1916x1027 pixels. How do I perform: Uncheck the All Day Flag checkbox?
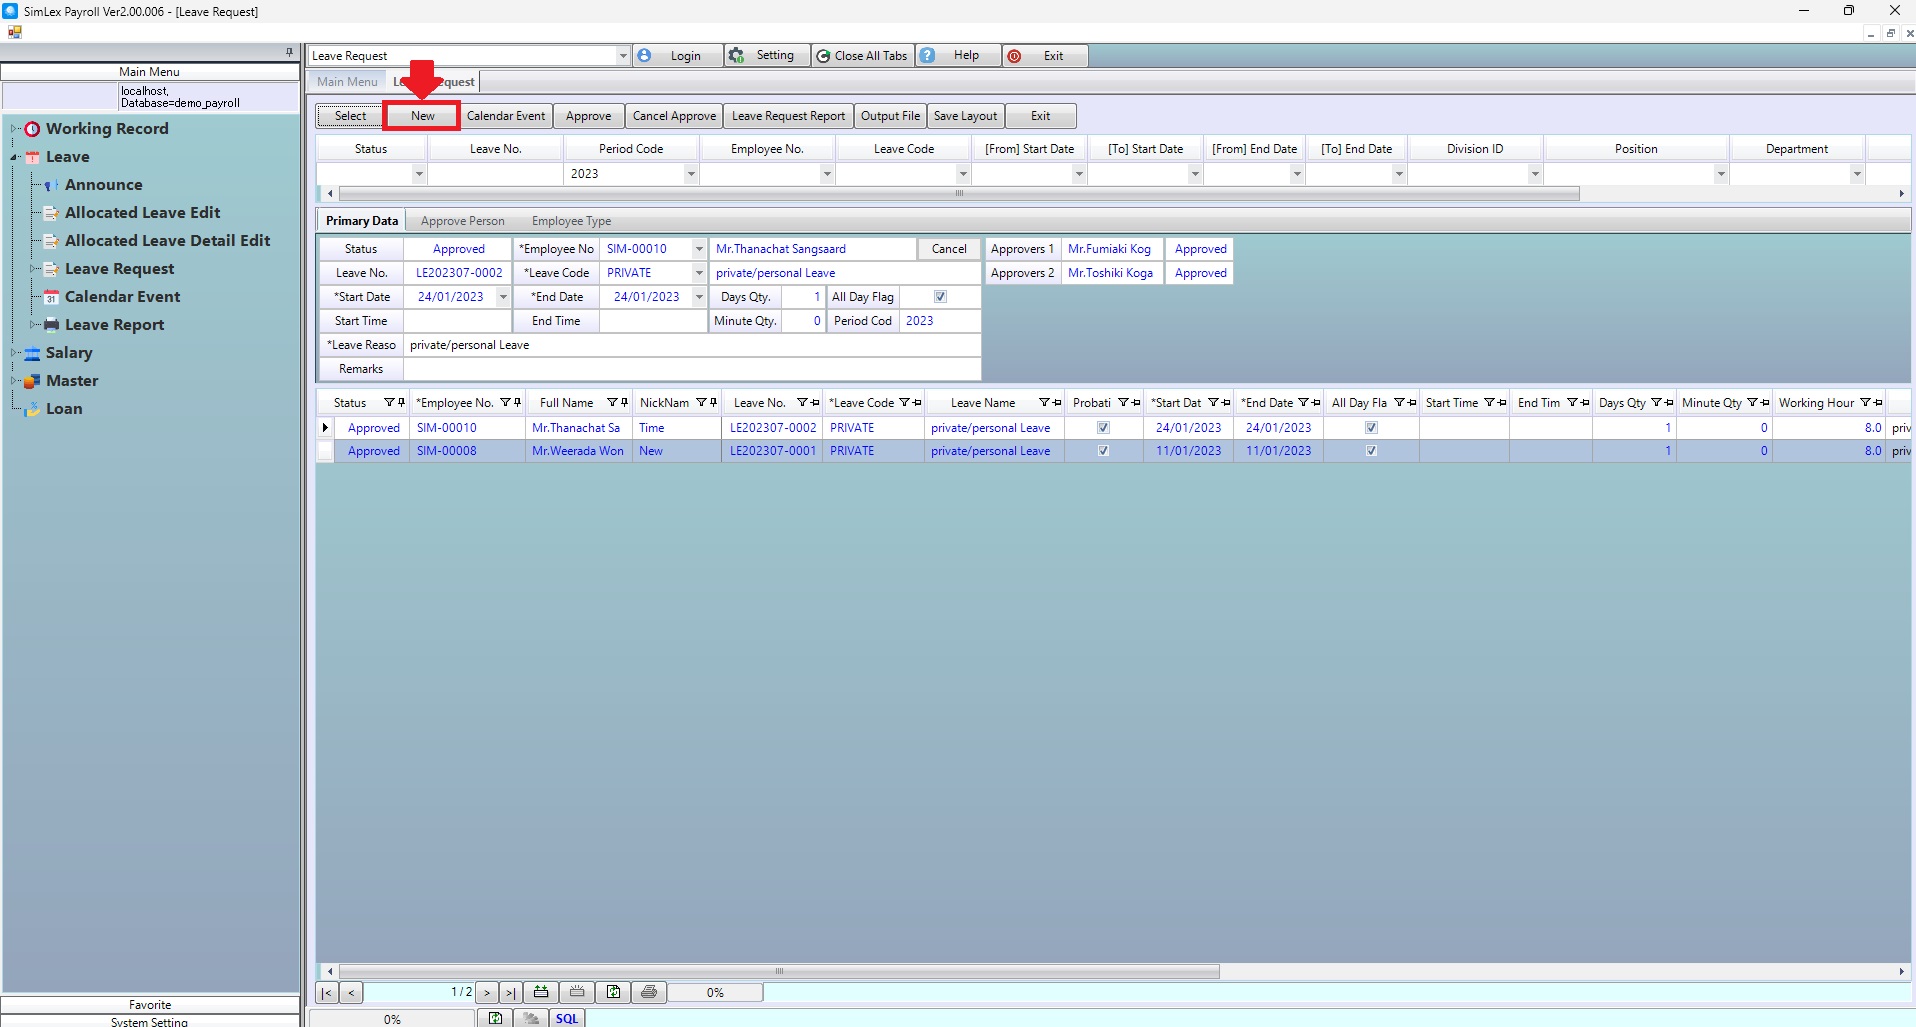940,297
